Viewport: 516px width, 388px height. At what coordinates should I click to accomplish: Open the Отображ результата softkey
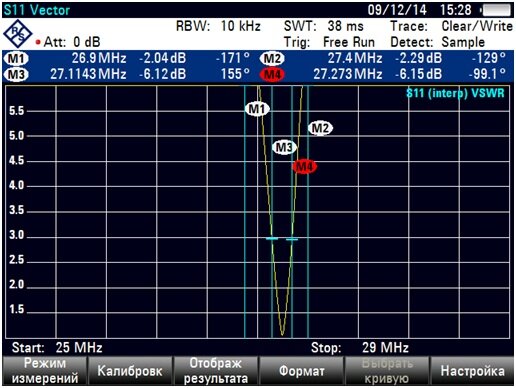point(216,371)
